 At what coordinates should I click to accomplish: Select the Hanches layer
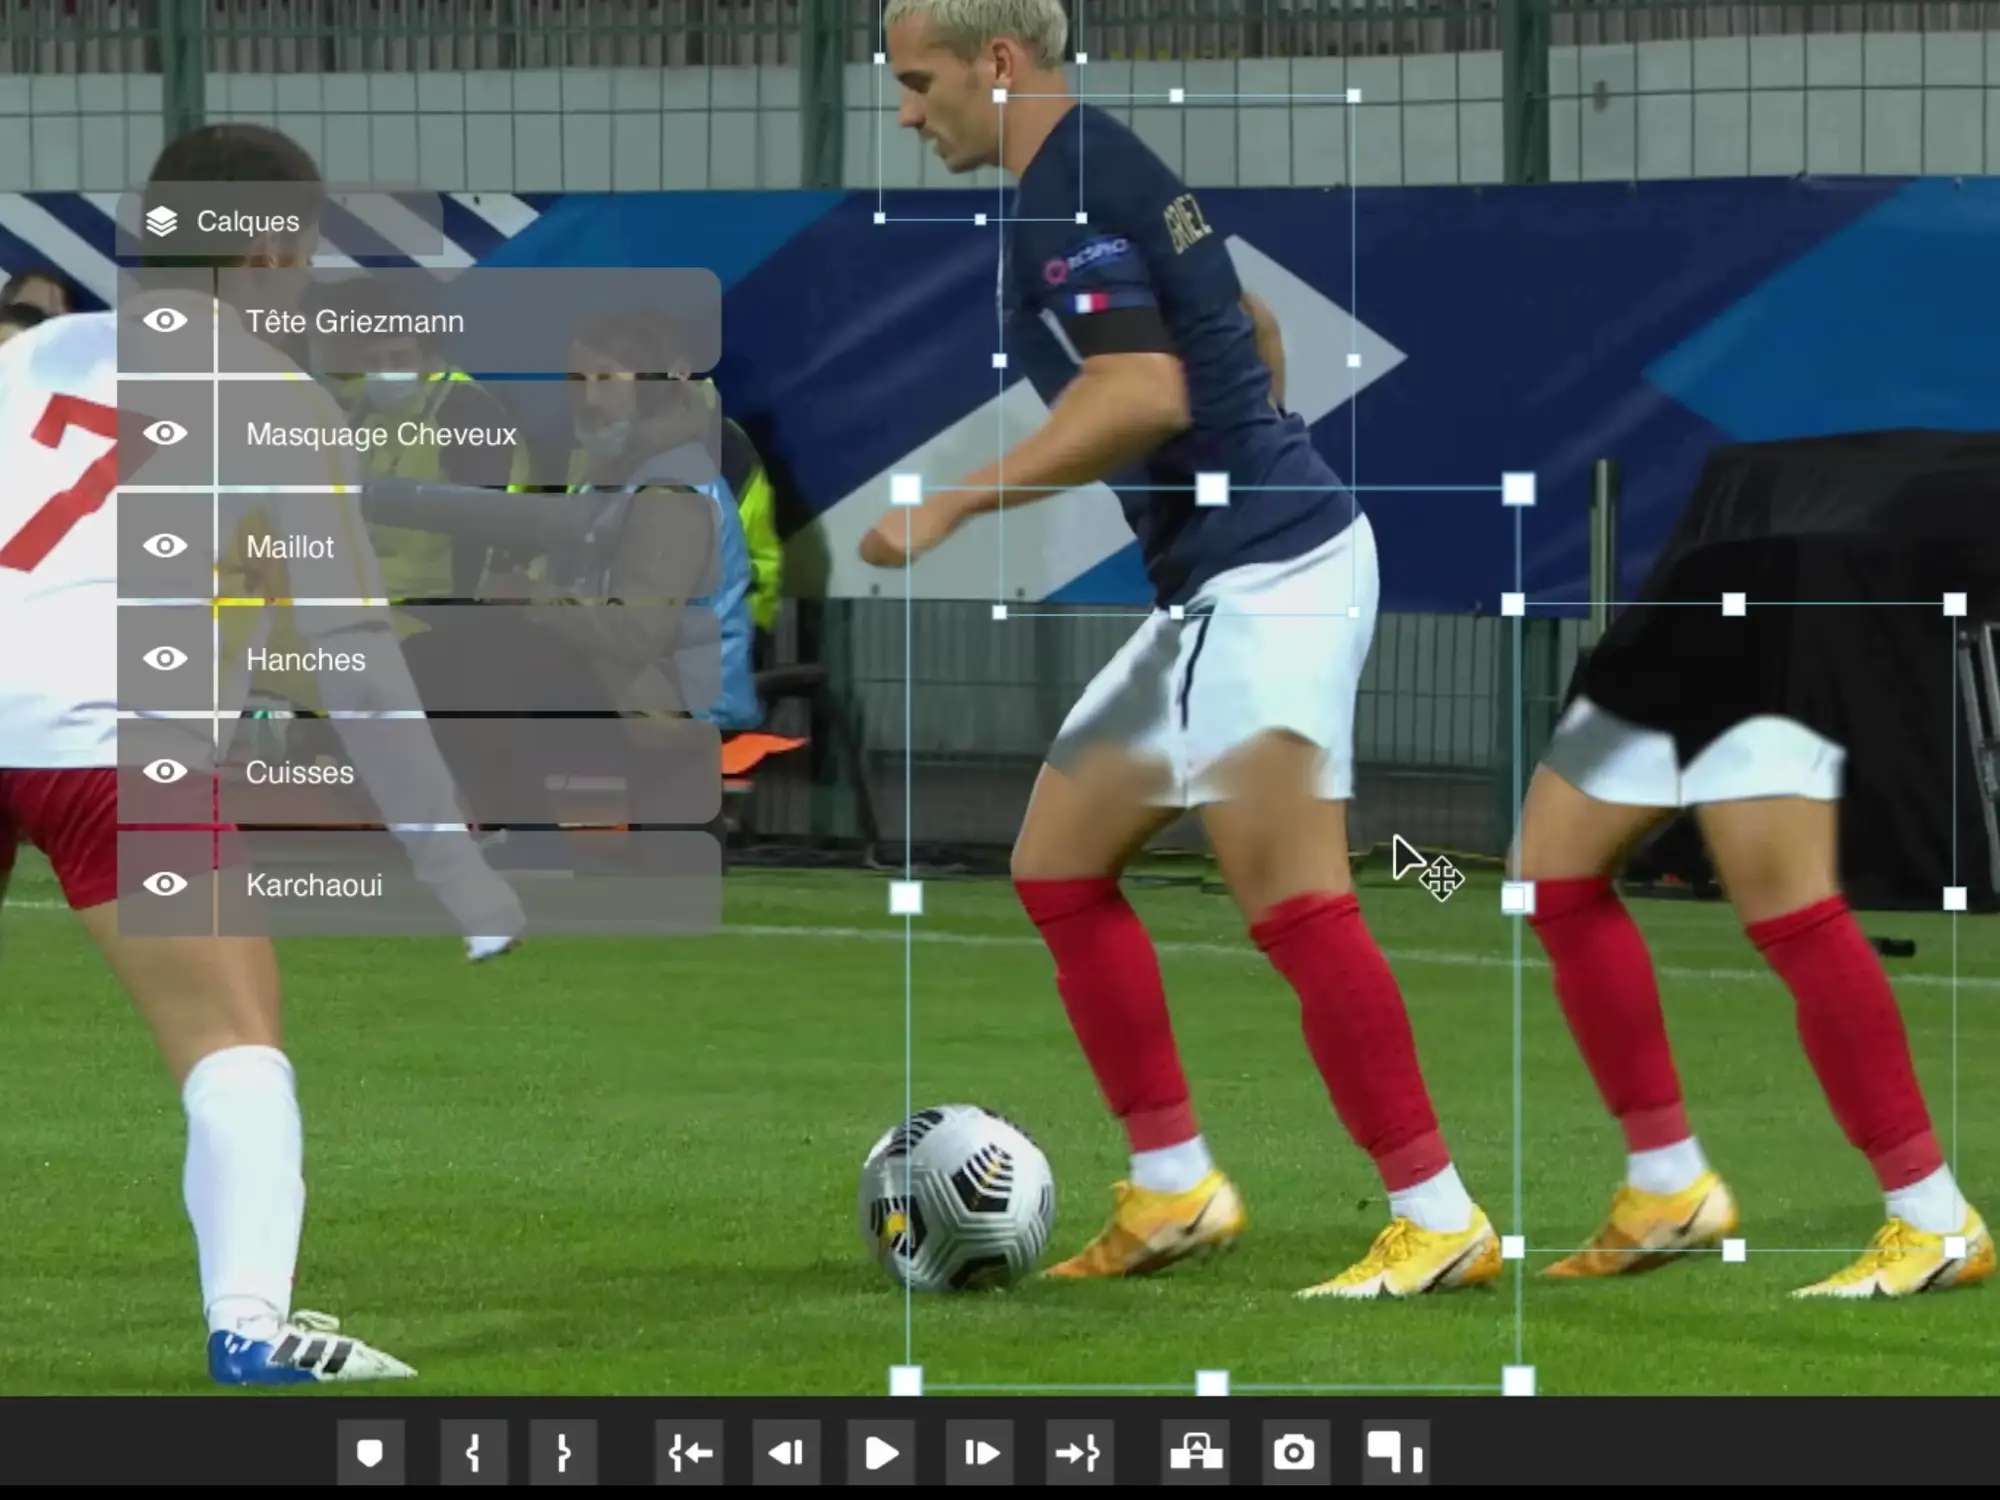tap(306, 660)
